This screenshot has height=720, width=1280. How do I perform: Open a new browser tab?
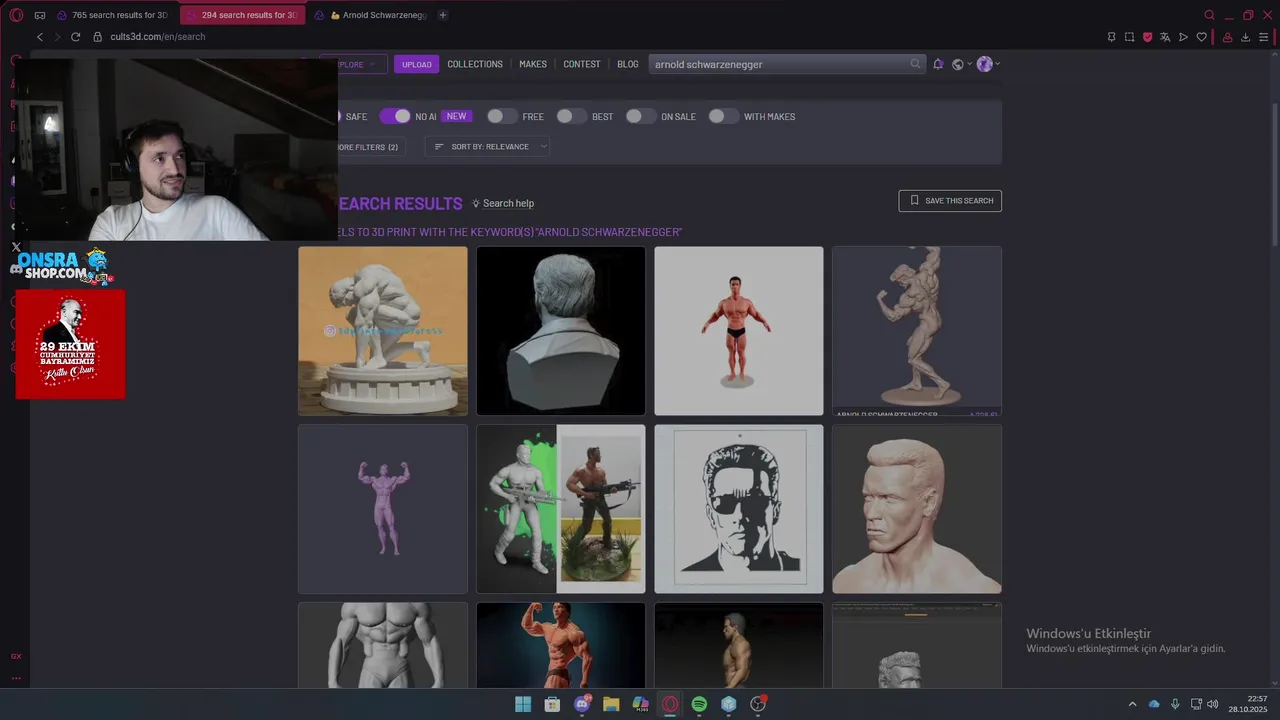point(443,15)
